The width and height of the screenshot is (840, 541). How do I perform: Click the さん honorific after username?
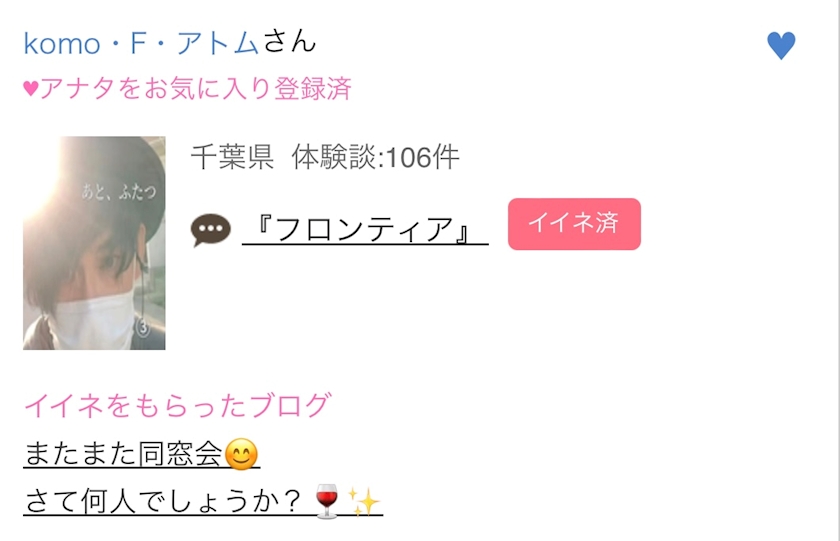coord(289,42)
